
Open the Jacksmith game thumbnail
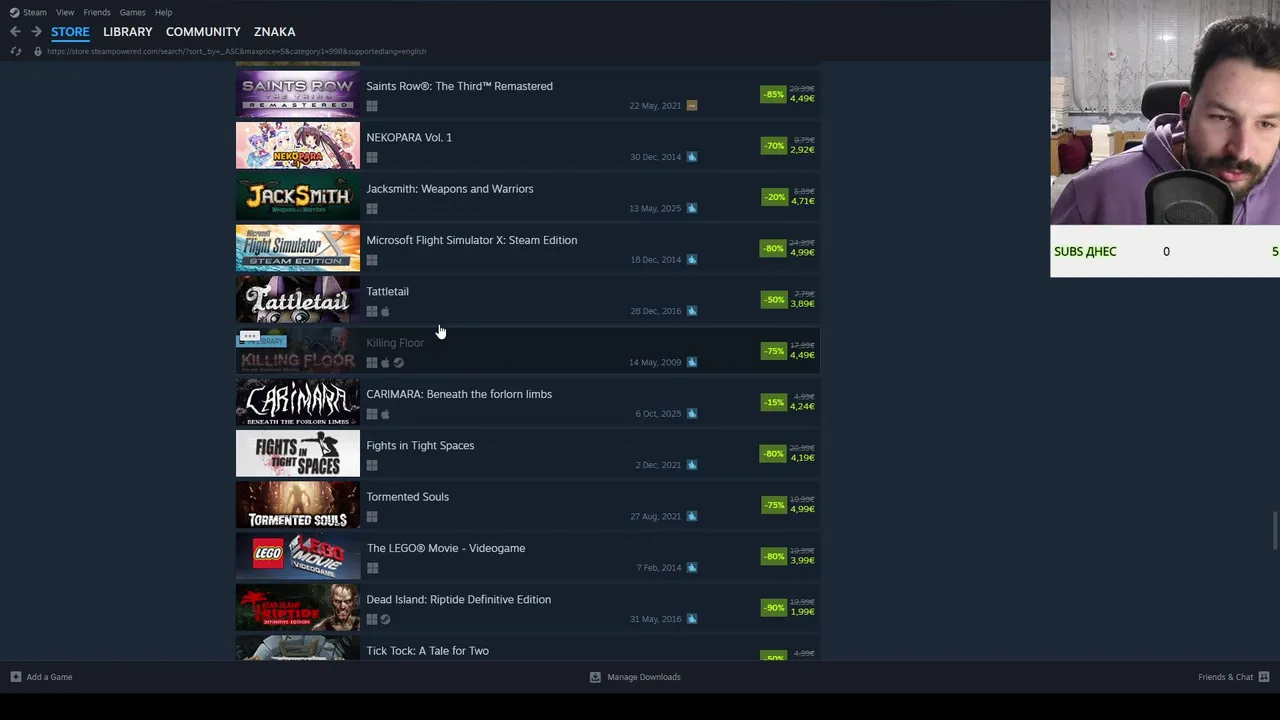coord(298,197)
